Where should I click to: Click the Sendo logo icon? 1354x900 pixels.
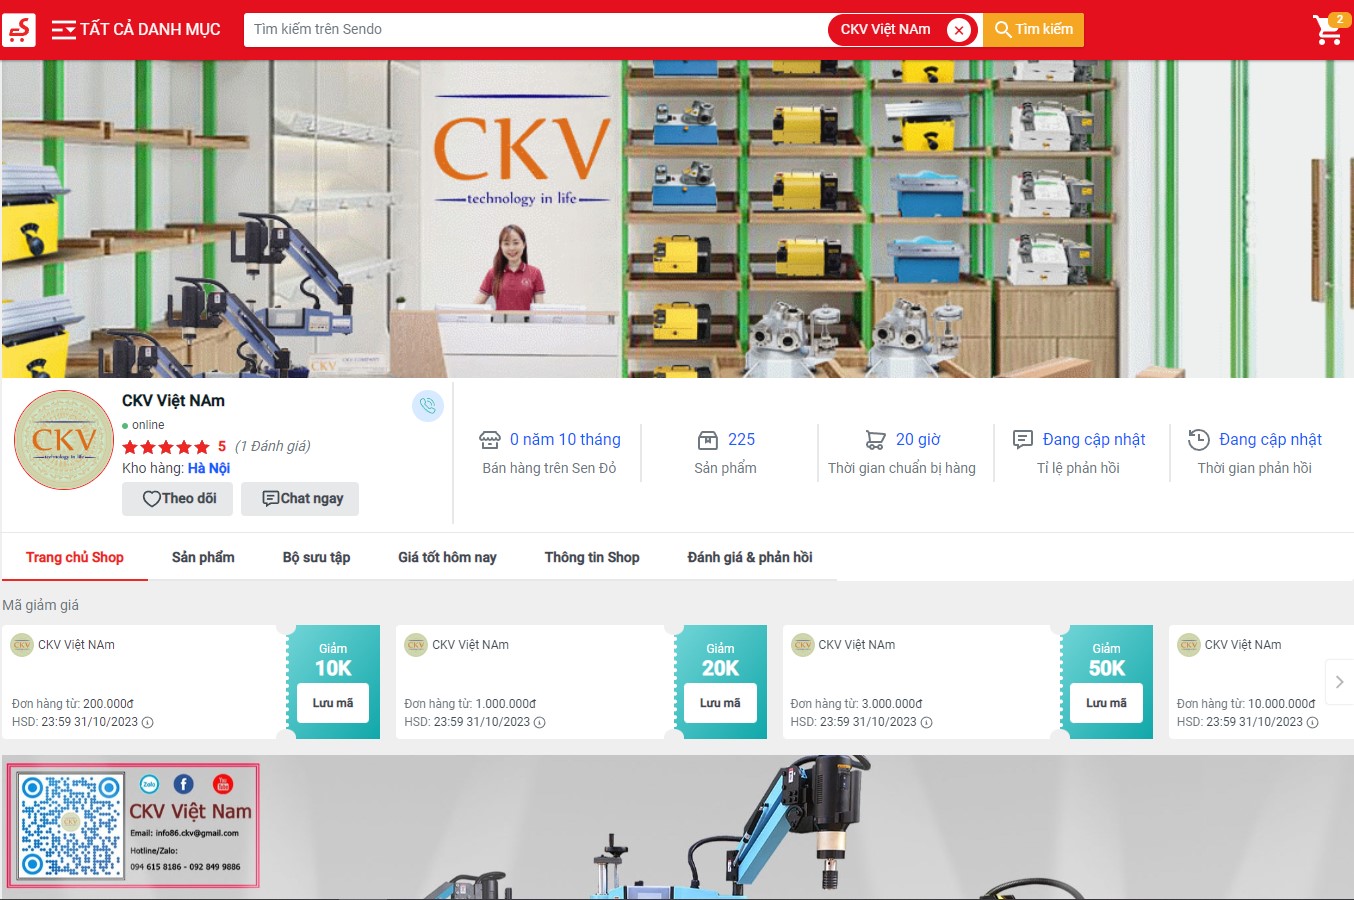coord(19,30)
